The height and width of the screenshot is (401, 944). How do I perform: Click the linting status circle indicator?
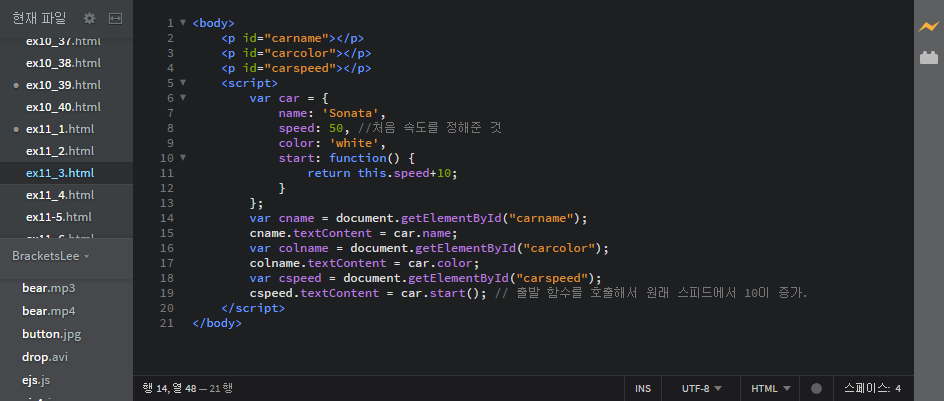coord(816,388)
